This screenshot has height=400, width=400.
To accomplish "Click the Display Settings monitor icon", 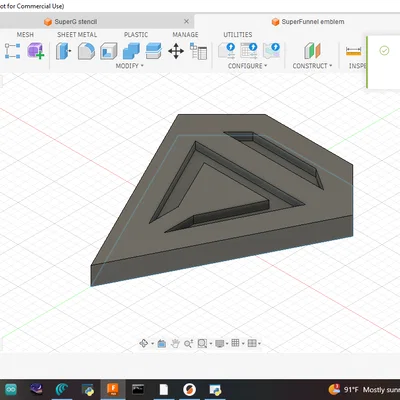I will (220, 343).
